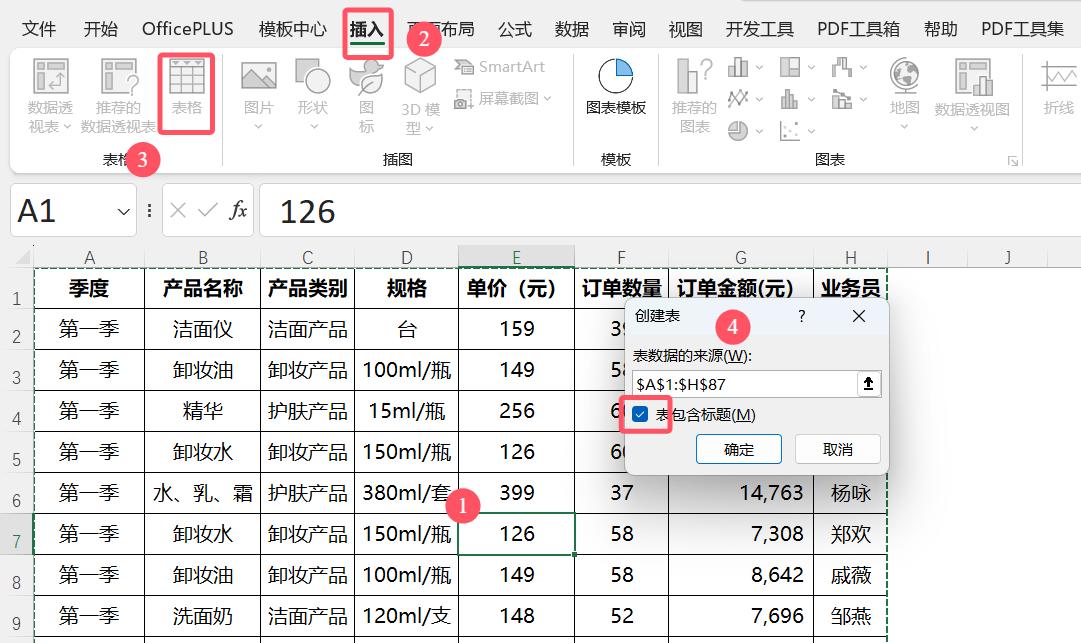Click the pie chart icon
Screen dimensions: 1081x643
738,130
